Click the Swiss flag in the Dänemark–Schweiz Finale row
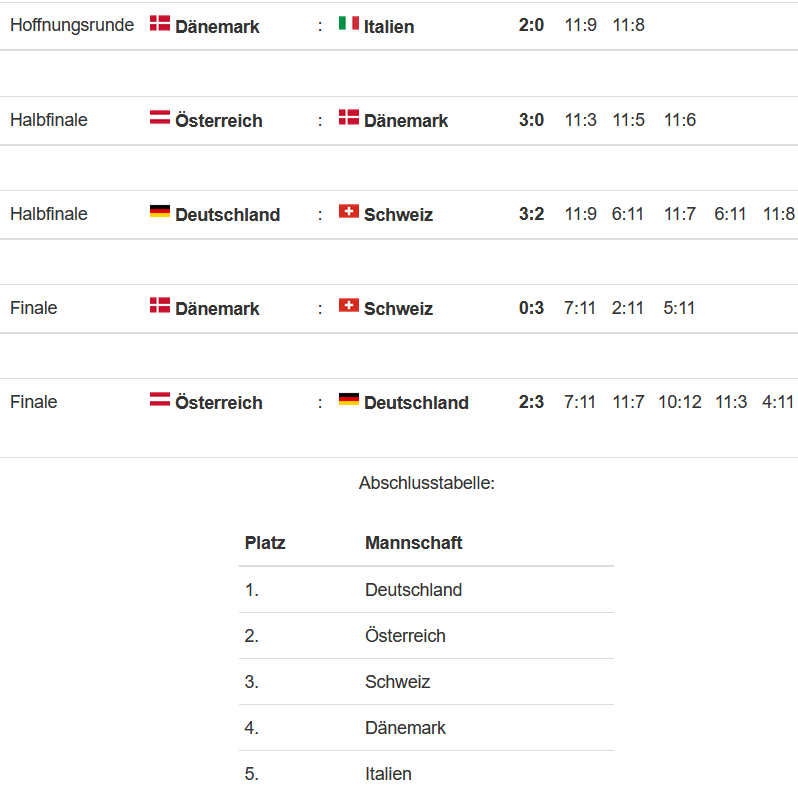This screenshot has height=787, width=798. tap(349, 305)
